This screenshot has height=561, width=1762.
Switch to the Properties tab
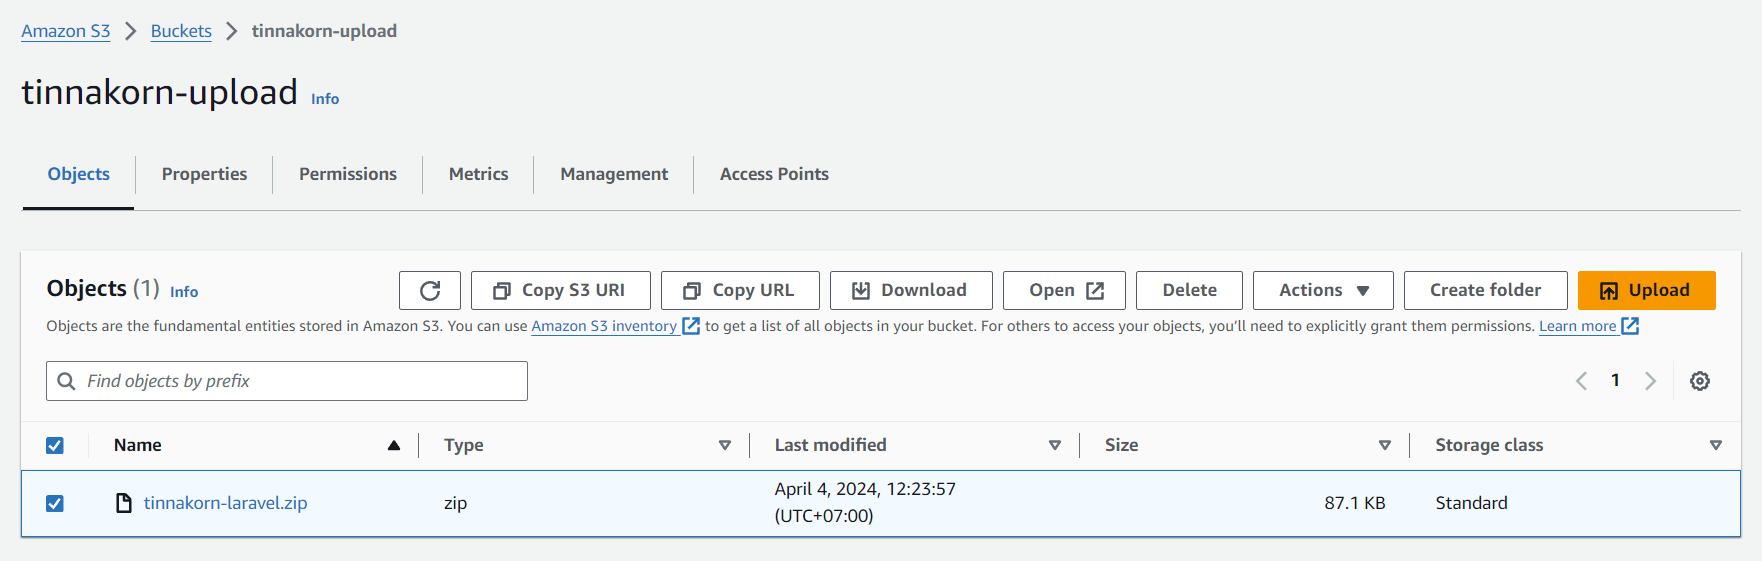pyautogui.click(x=204, y=174)
